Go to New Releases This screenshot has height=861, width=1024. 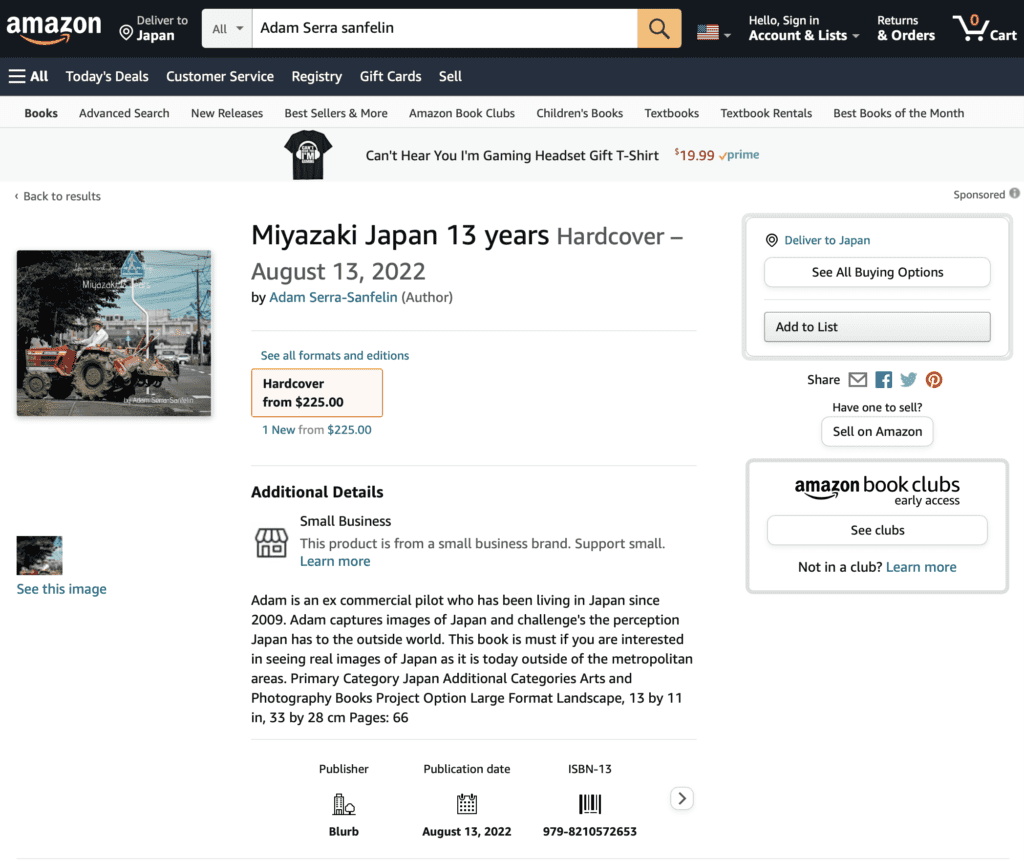point(227,113)
